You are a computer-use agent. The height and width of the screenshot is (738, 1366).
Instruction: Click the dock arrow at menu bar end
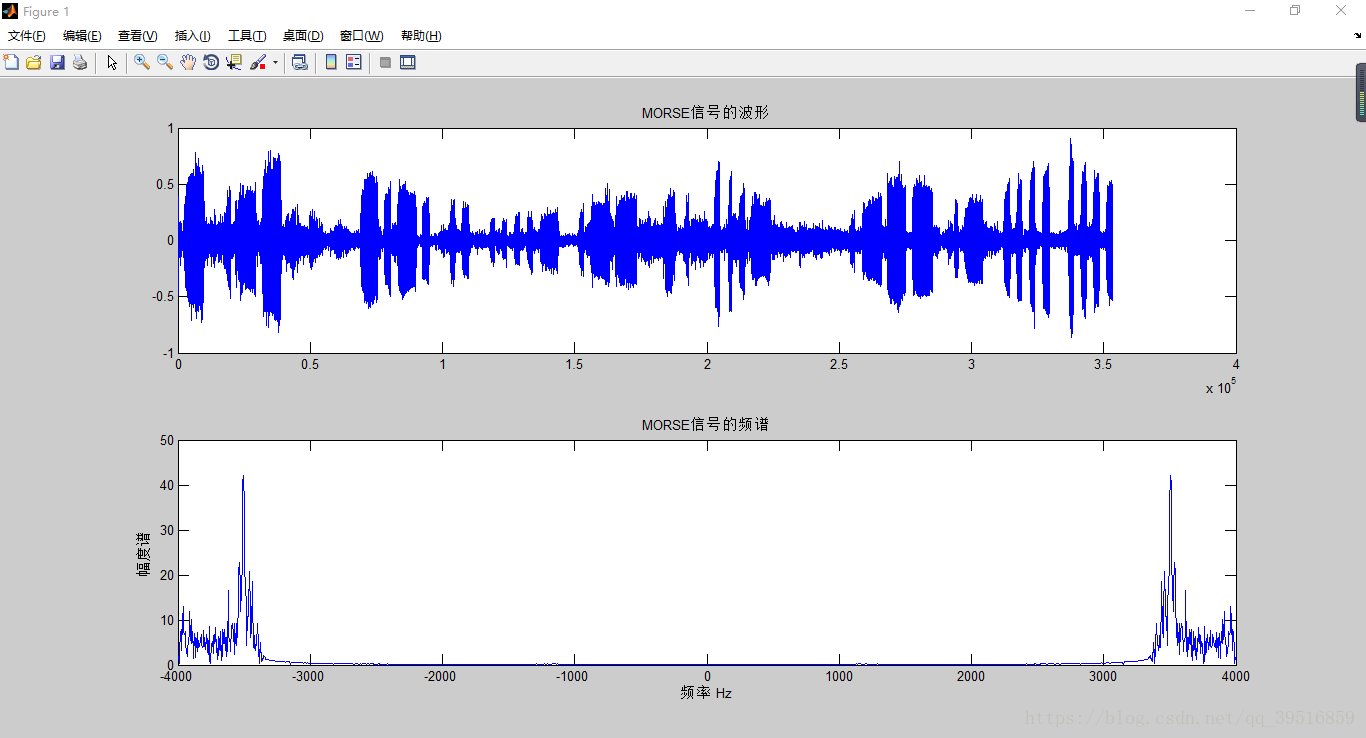(1357, 35)
